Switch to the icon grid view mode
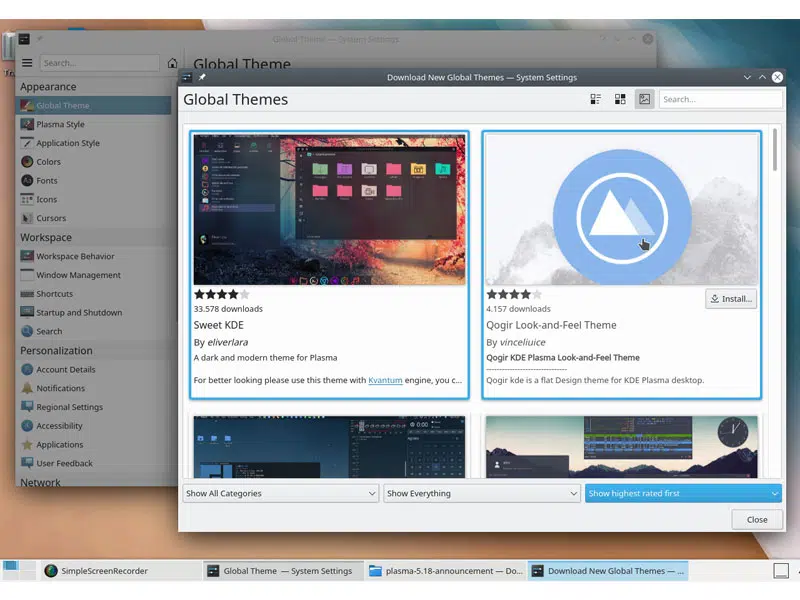 (620, 99)
